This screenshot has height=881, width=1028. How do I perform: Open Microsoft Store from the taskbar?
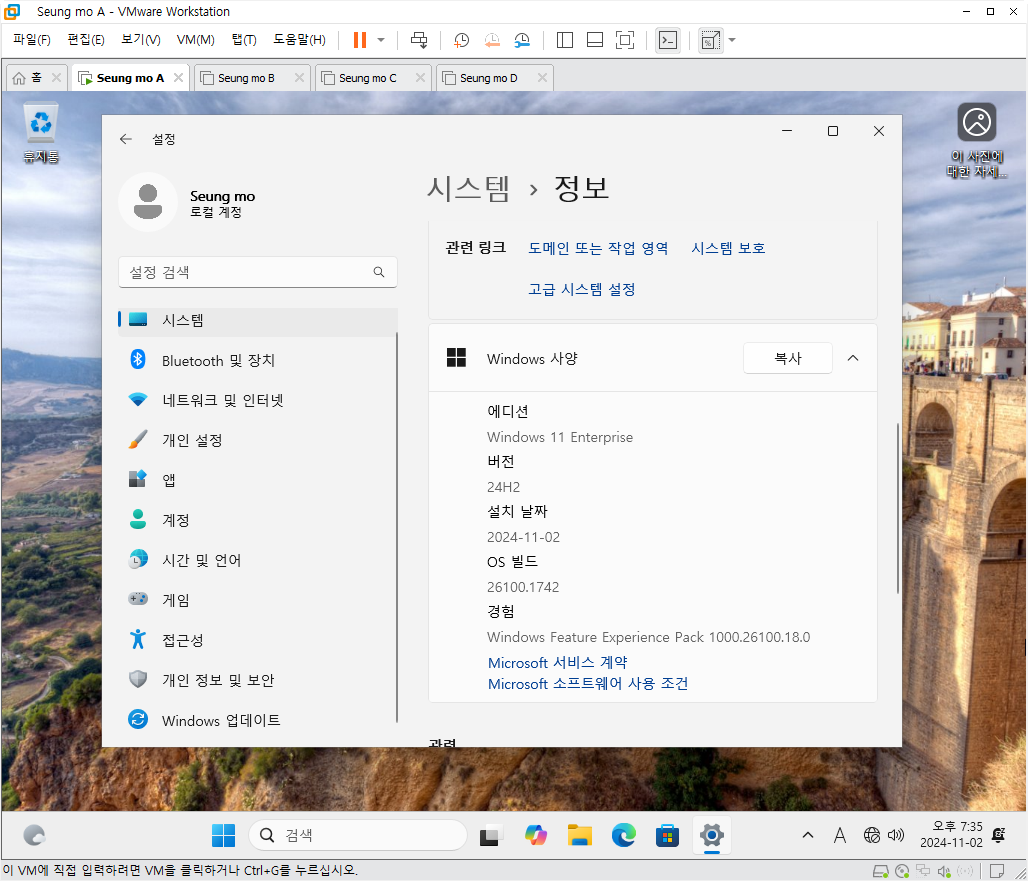point(667,835)
